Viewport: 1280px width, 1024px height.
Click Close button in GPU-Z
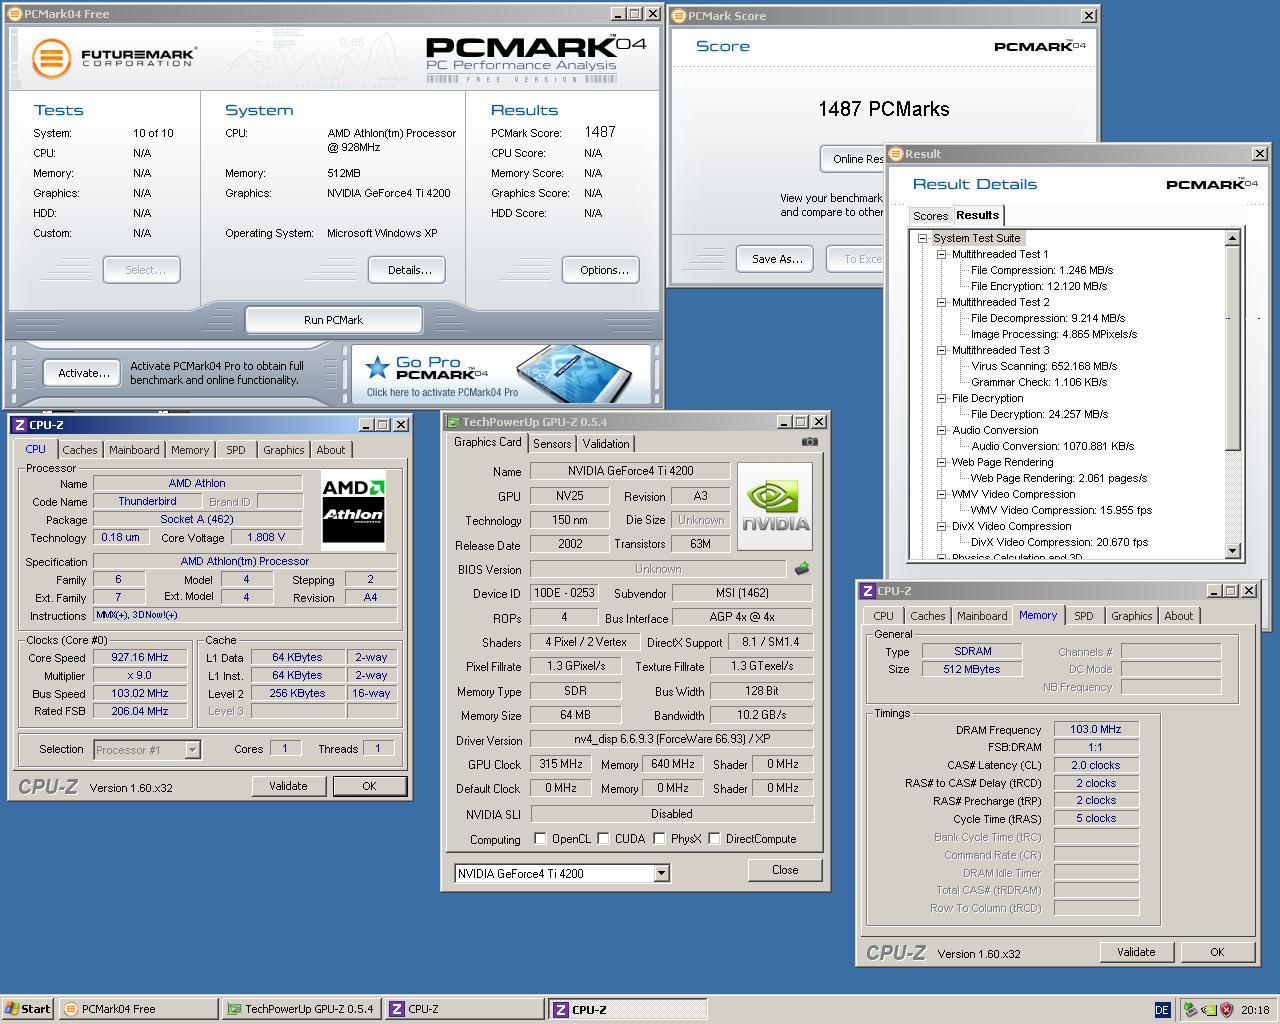785,870
